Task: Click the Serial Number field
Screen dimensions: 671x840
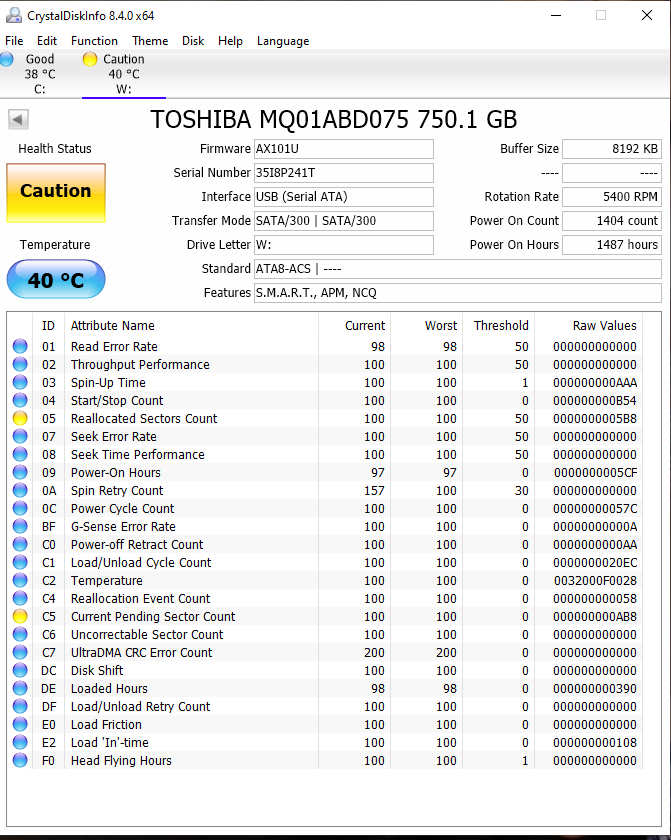Action: pos(343,173)
